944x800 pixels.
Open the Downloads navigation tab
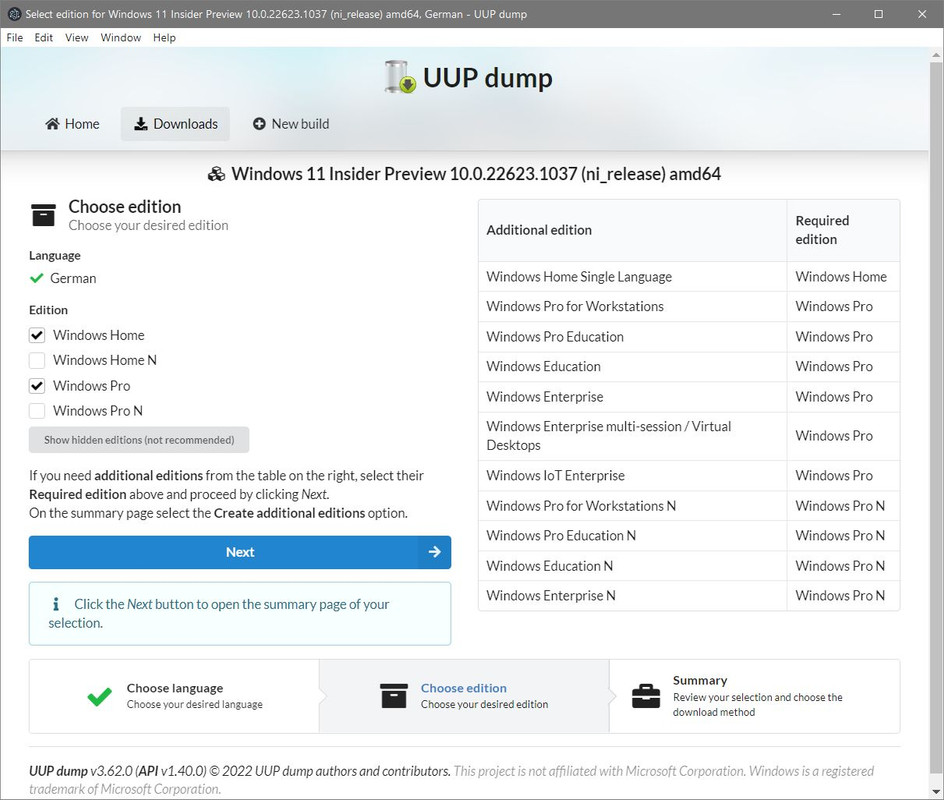[x=175, y=124]
